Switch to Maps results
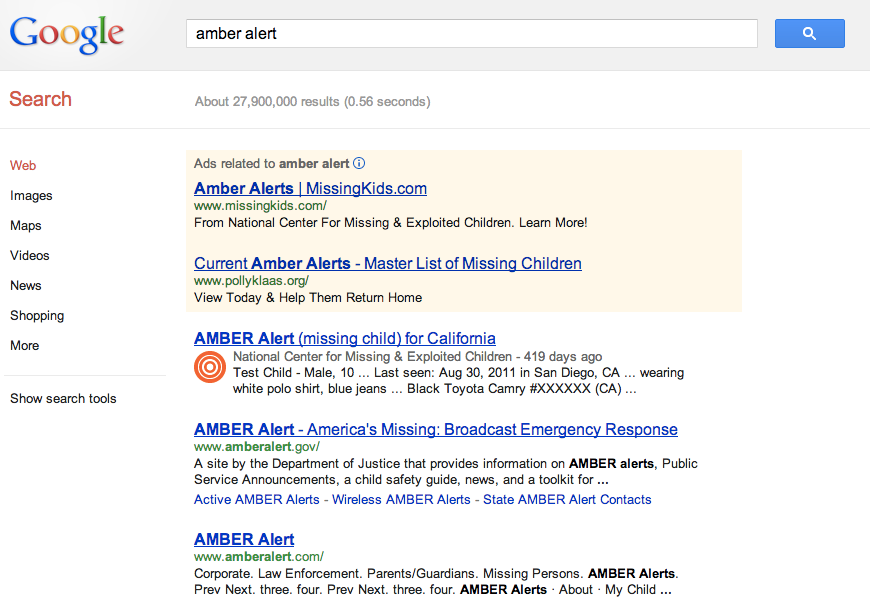This screenshot has width=870, height=605. tap(26, 225)
